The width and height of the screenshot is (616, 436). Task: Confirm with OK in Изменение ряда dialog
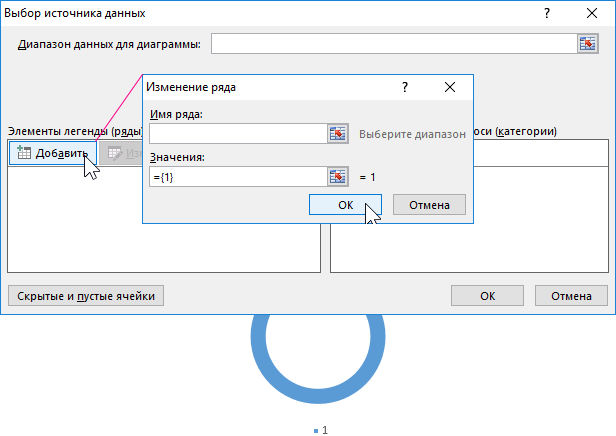pyautogui.click(x=346, y=204)
